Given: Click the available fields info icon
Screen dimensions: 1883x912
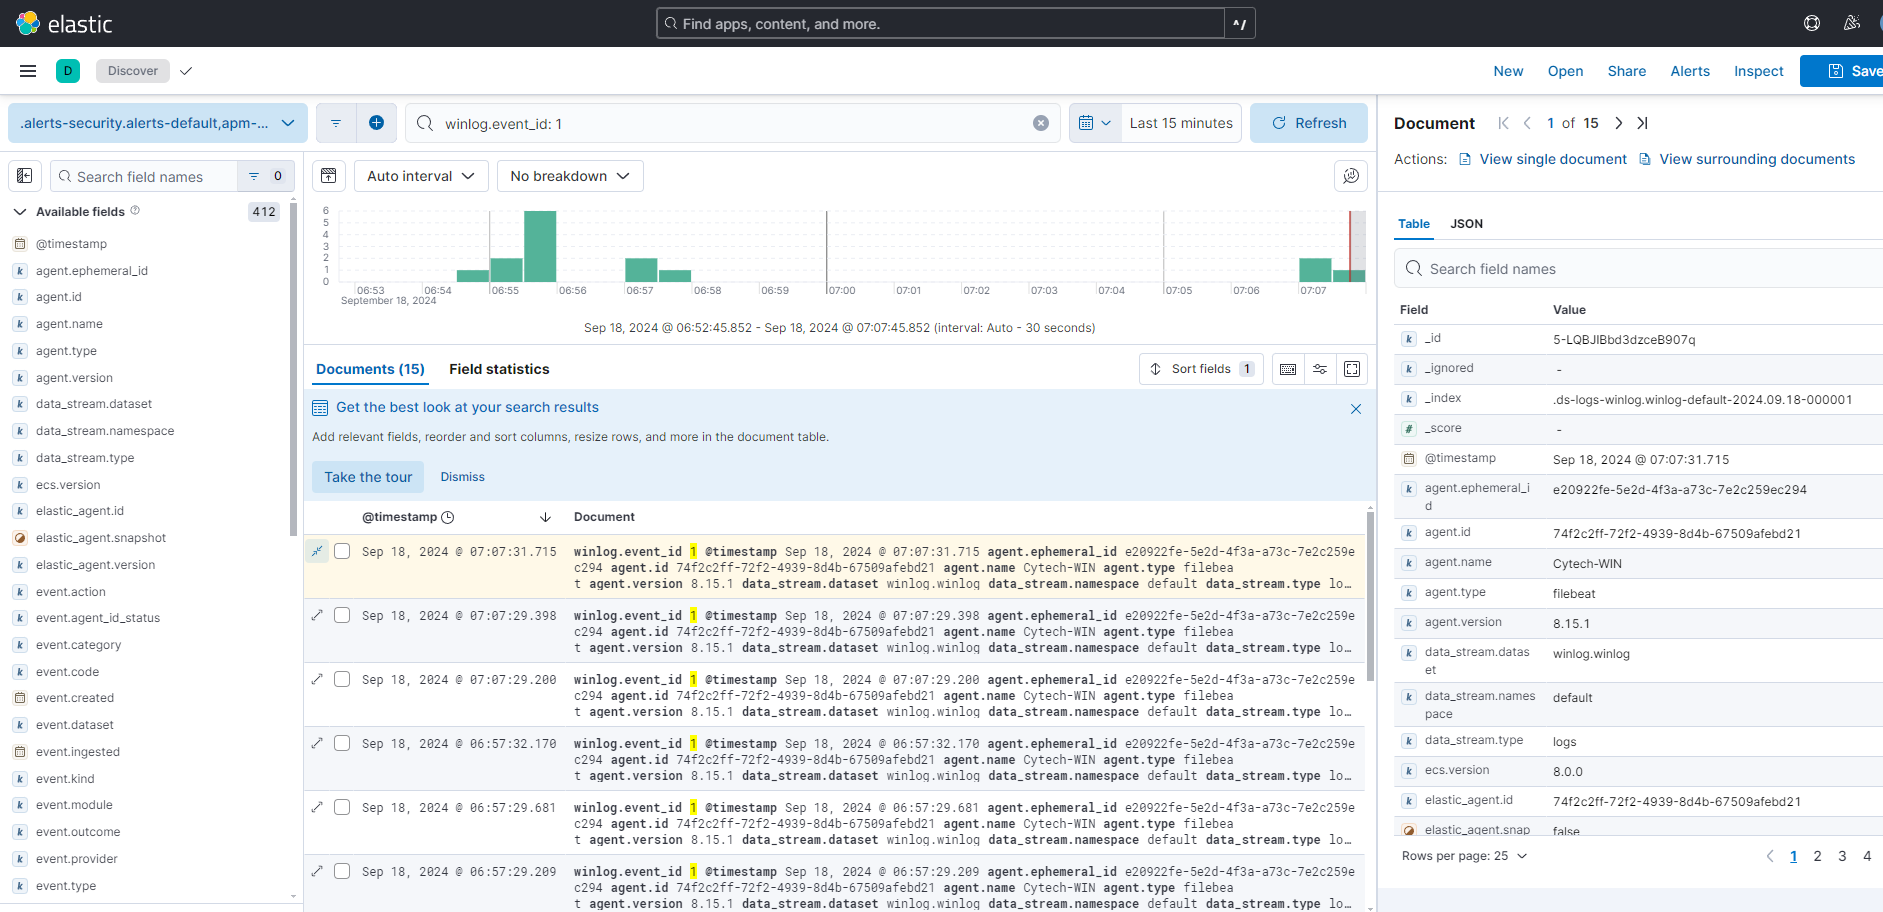Looking at the screenshot, I should 135,211.
